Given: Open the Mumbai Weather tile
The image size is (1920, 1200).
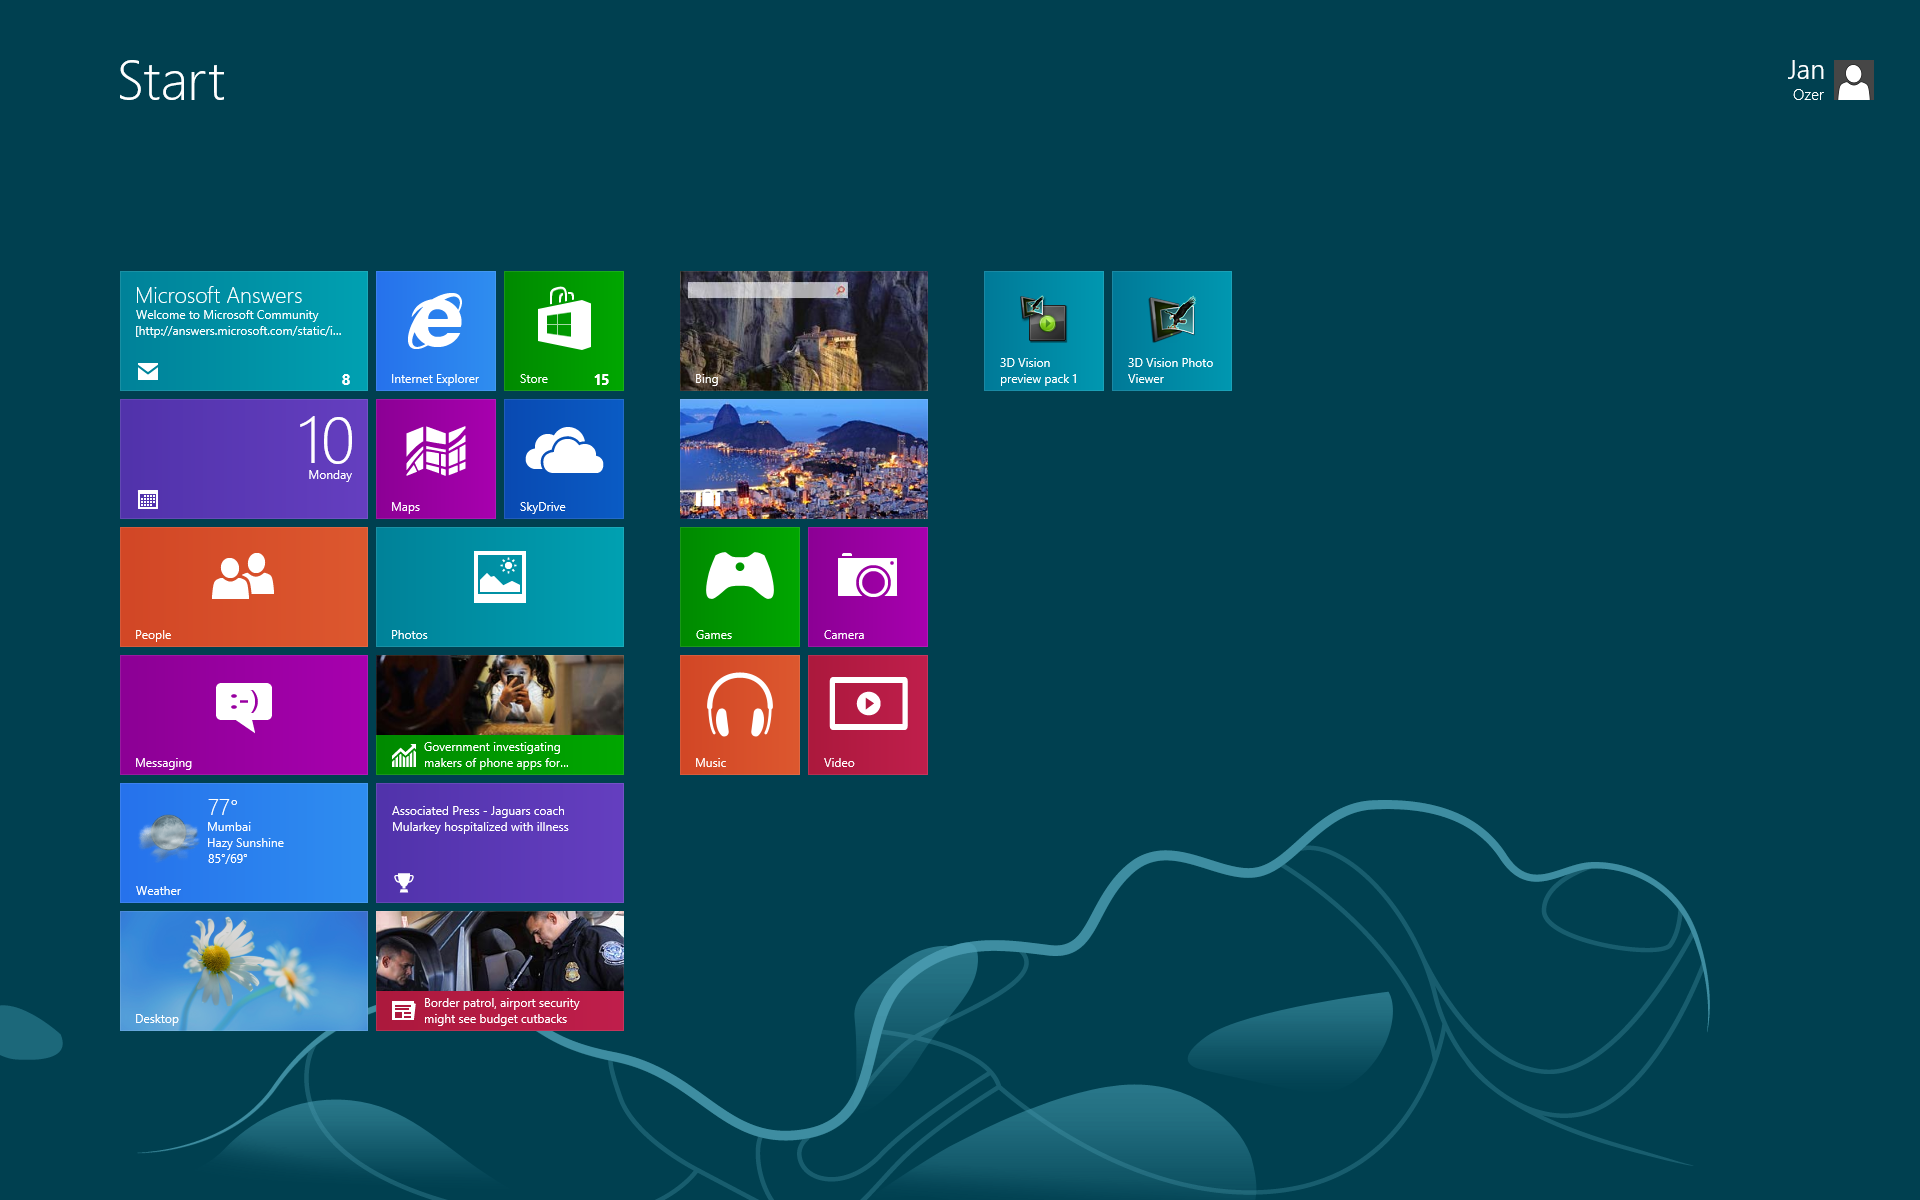Looking at the screenshot, I should 243,842.
